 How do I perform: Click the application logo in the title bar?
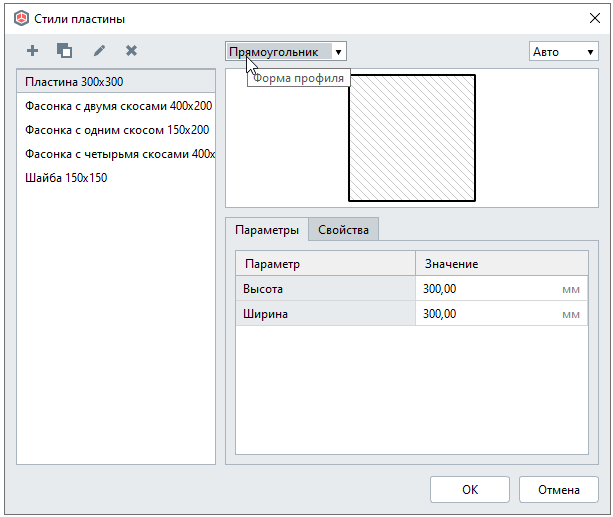pos(21,19)
